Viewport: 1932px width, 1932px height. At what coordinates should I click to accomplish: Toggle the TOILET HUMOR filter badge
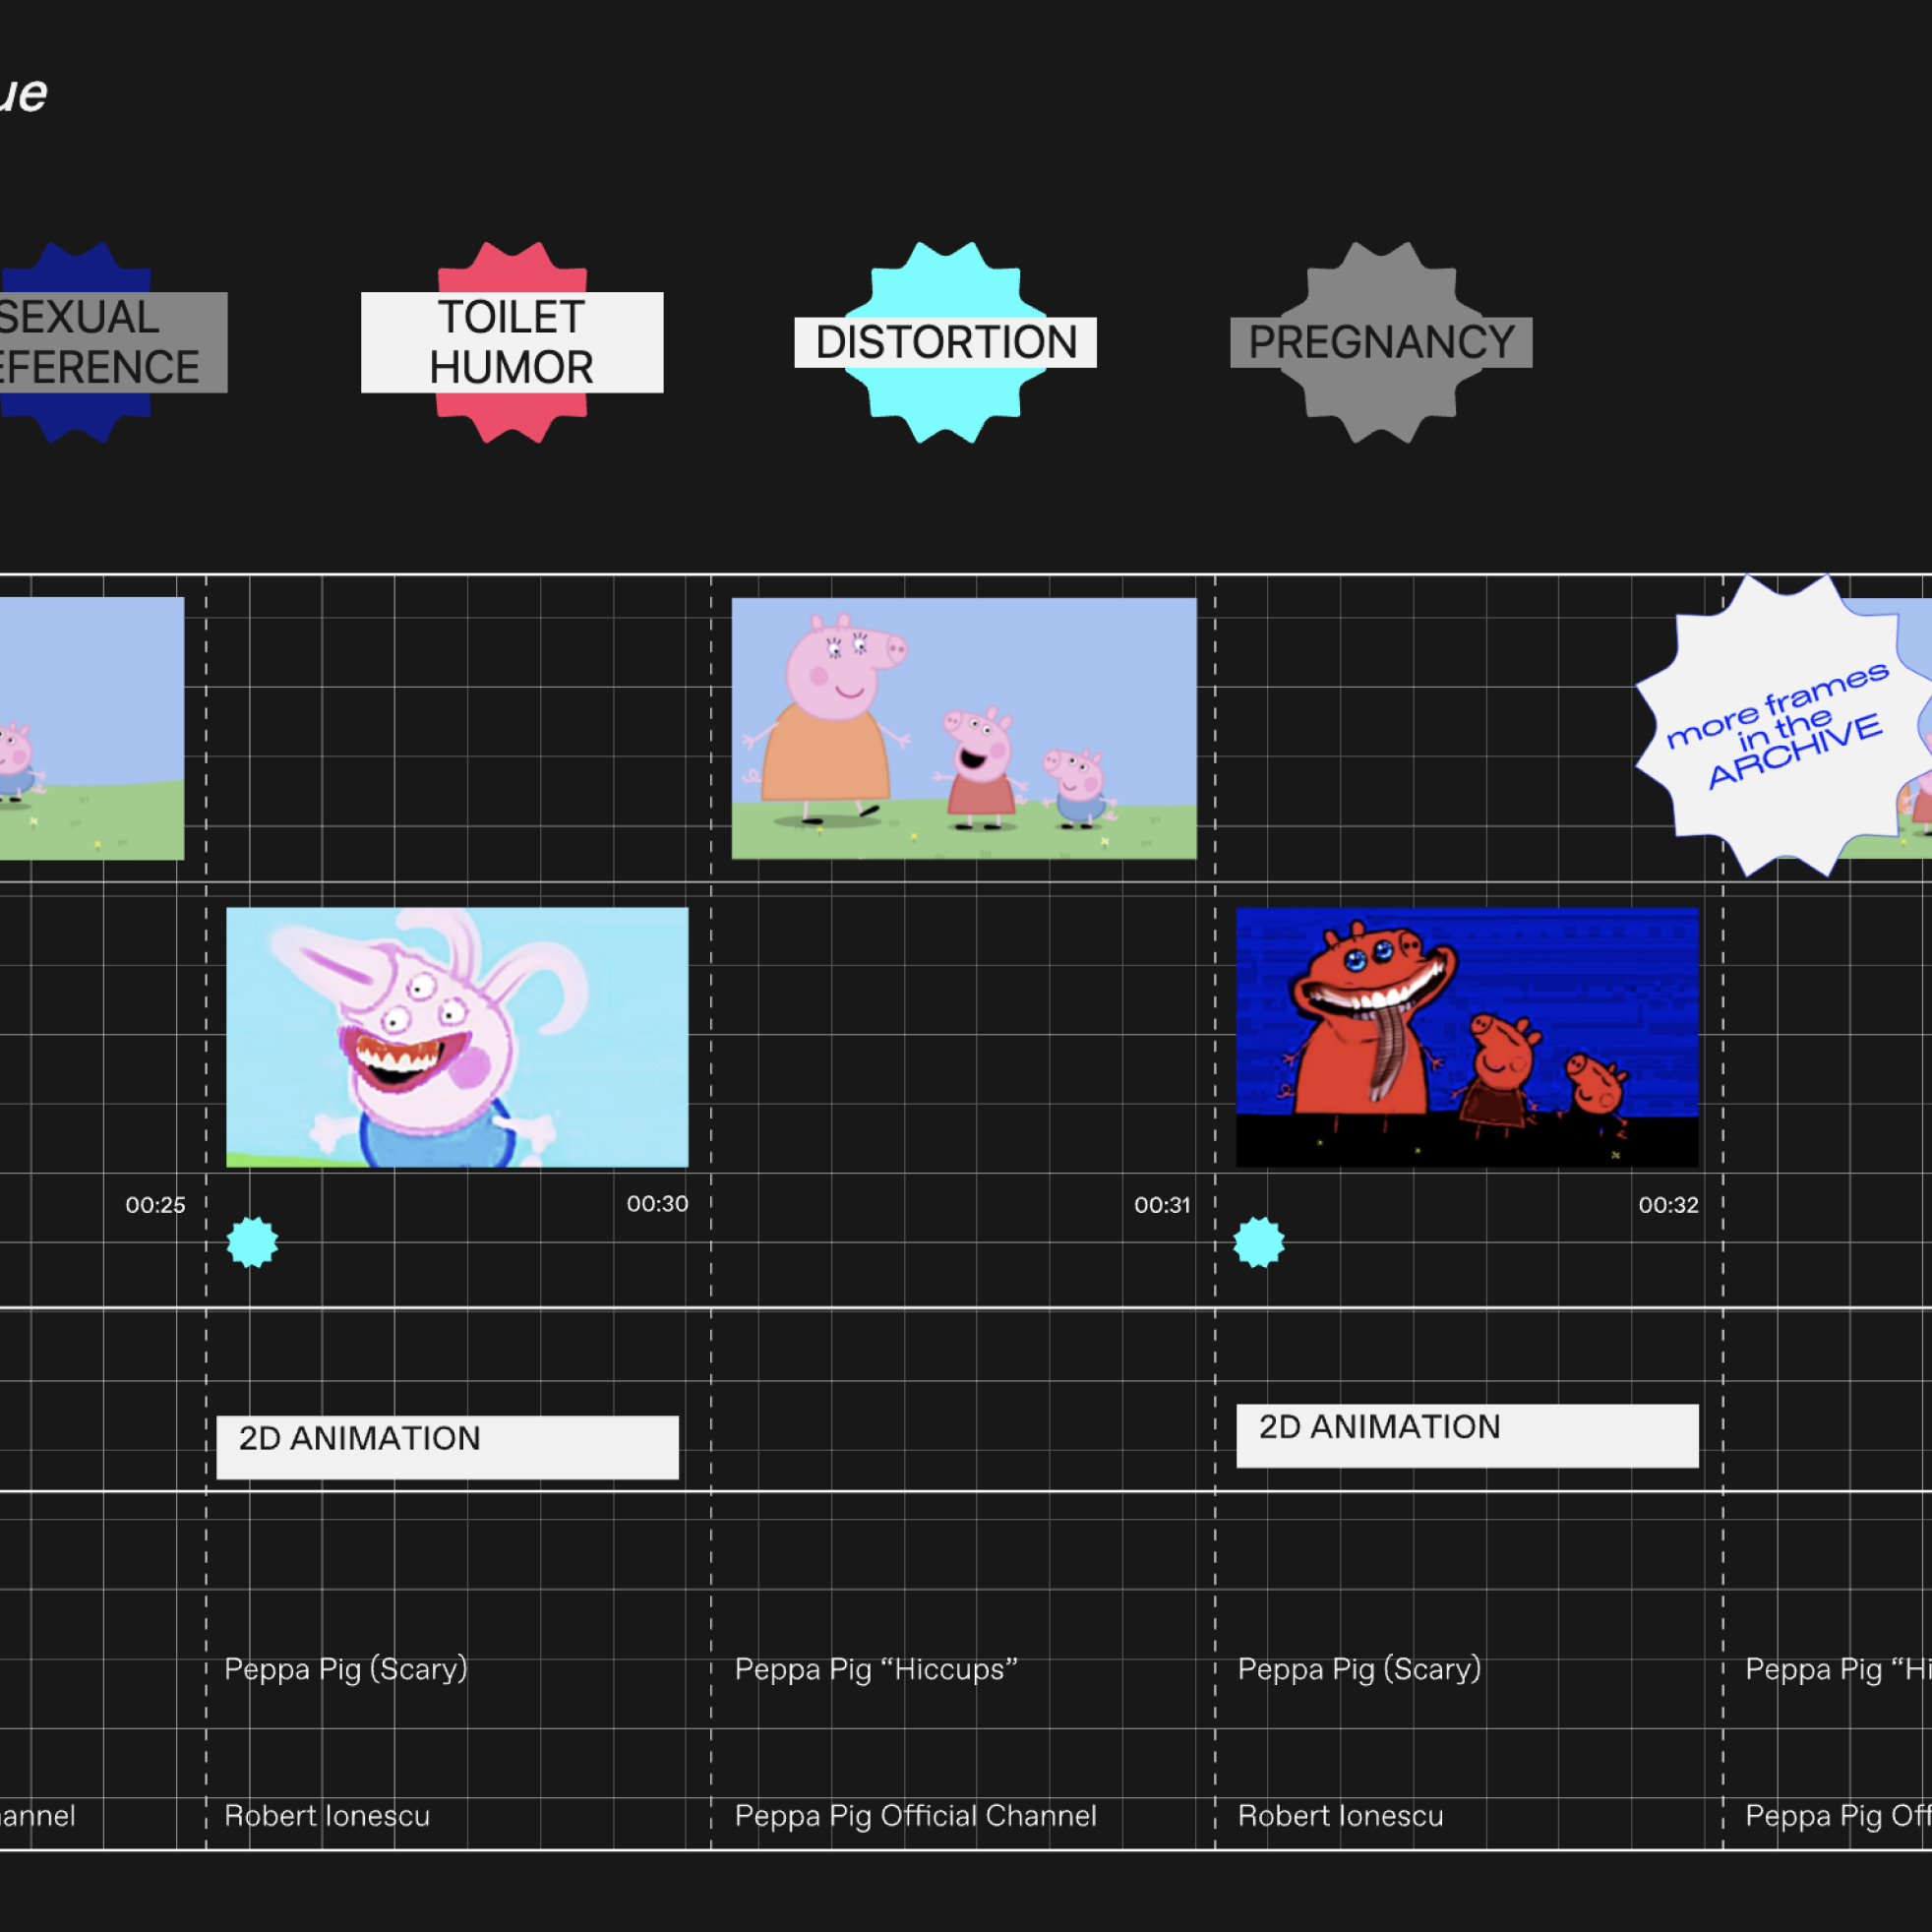(x=511, y=342)
